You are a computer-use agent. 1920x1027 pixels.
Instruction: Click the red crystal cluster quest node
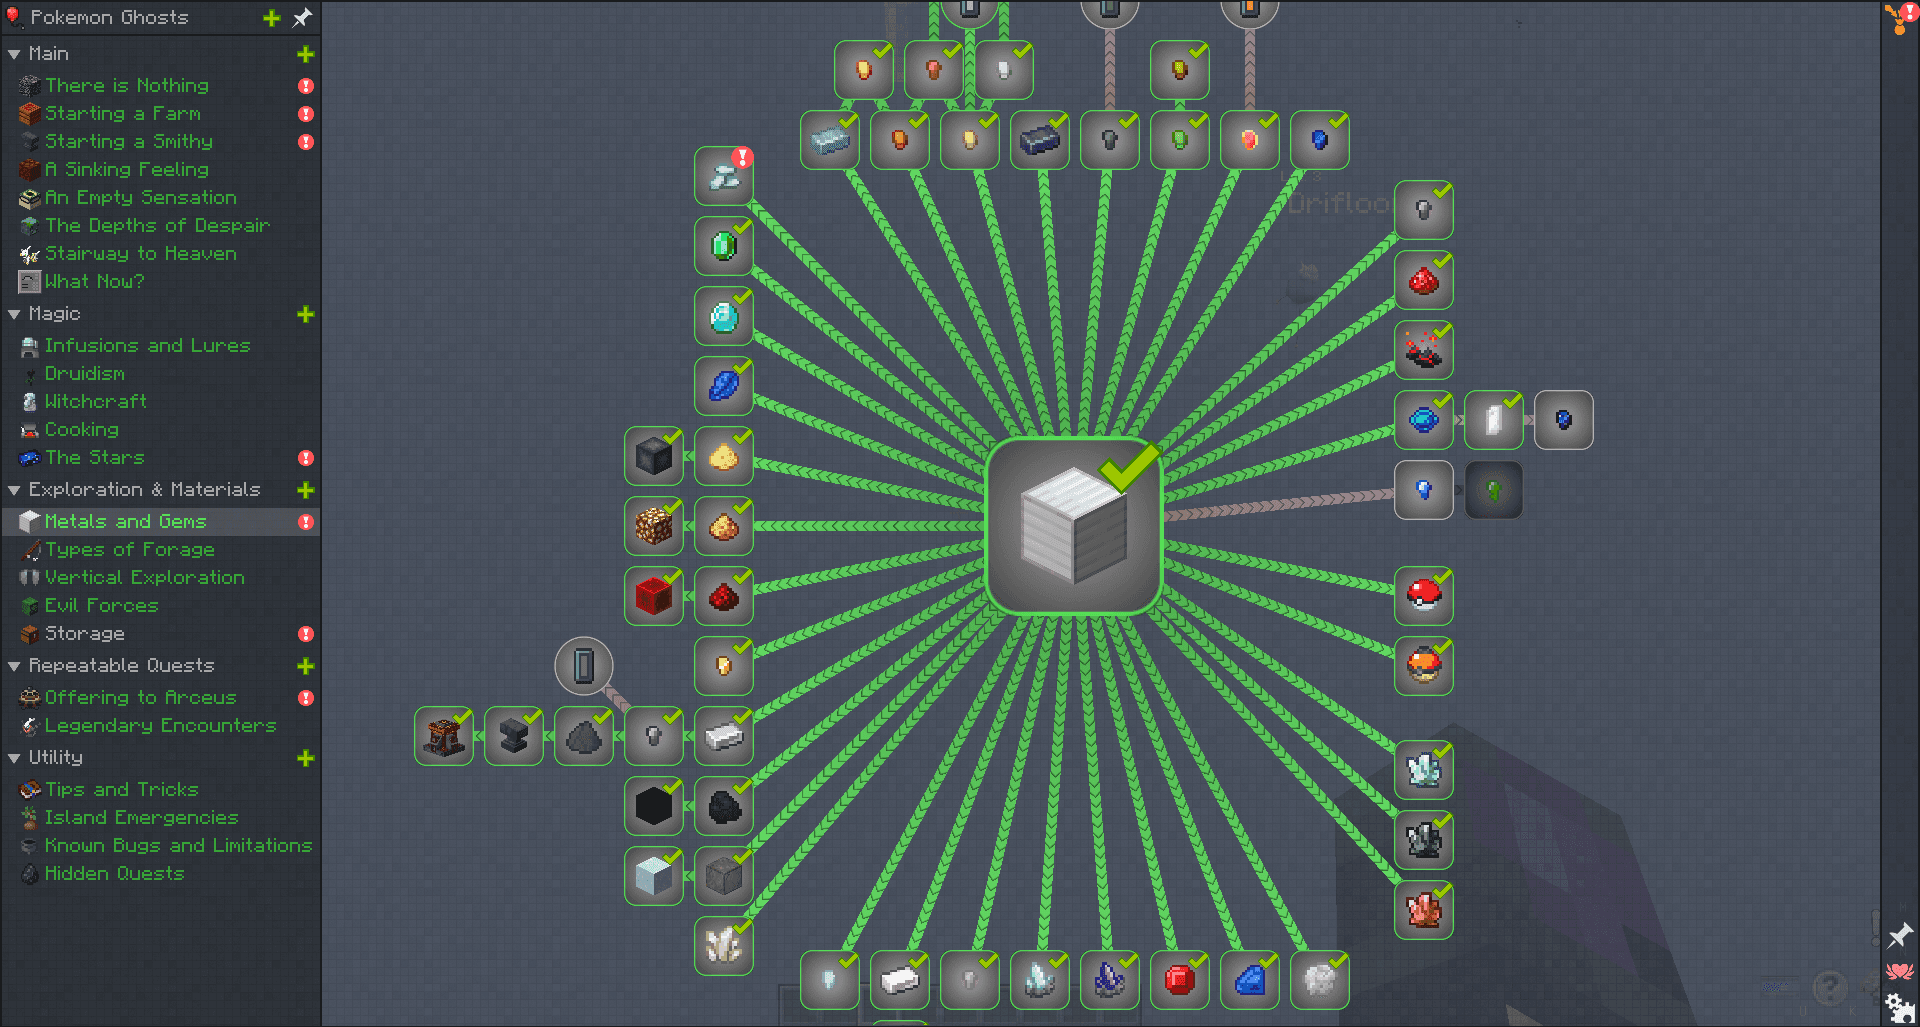tap(1424, 910)
